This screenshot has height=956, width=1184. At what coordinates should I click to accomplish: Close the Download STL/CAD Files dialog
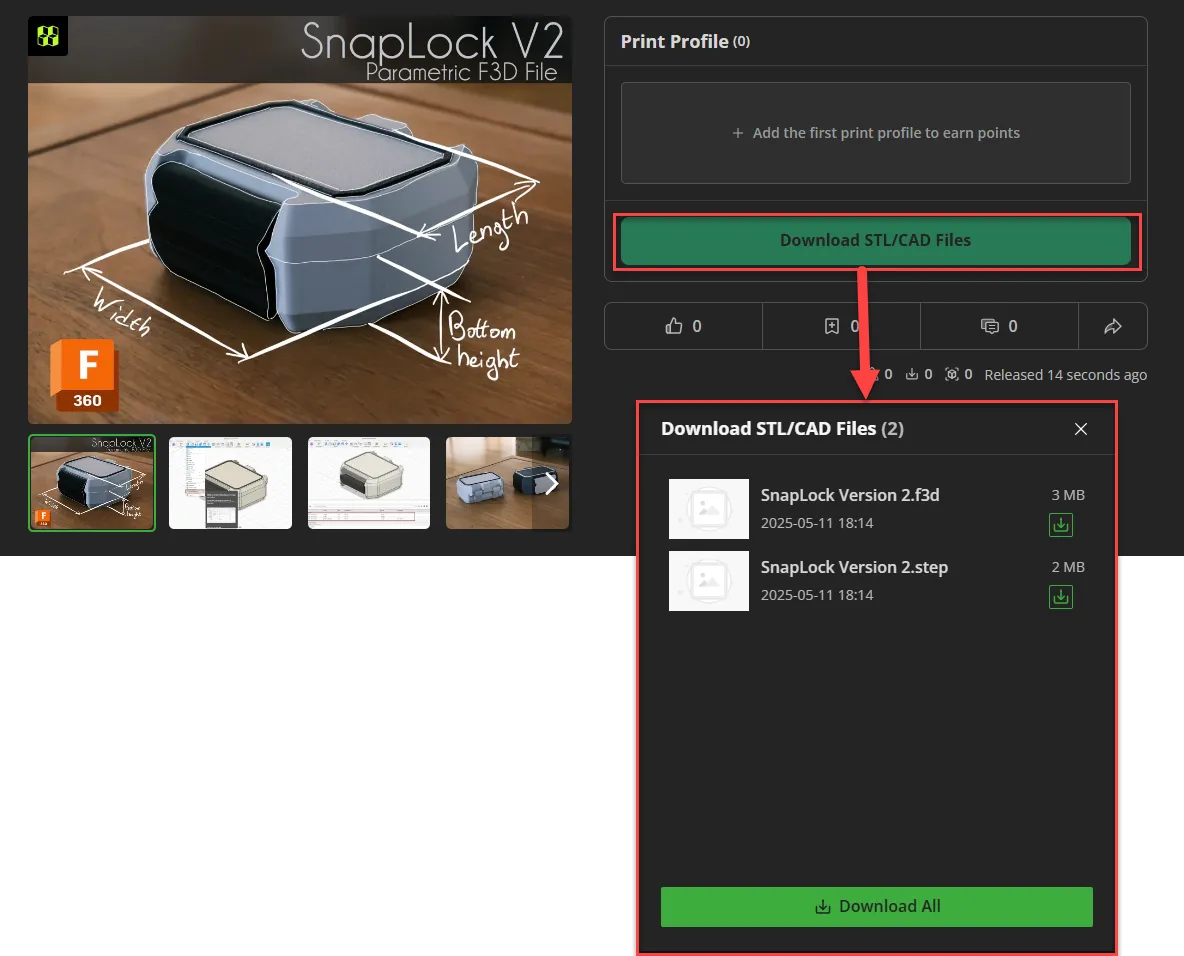coord(1081,428)
